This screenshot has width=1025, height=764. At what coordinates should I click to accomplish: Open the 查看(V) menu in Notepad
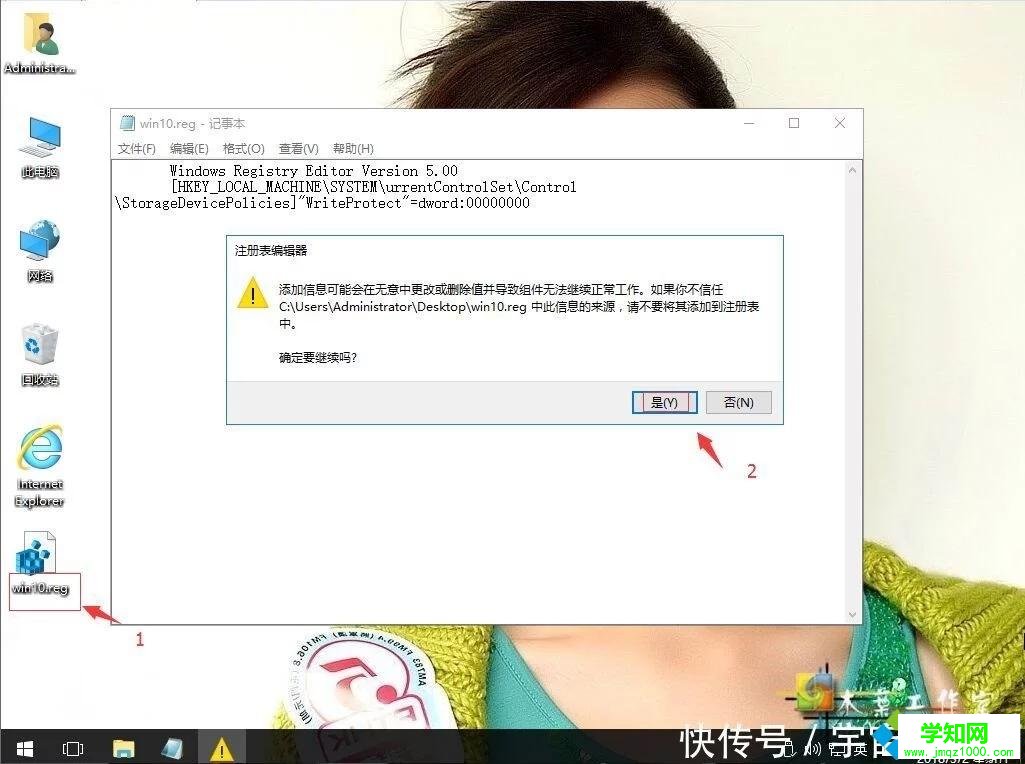coord(297,148)
